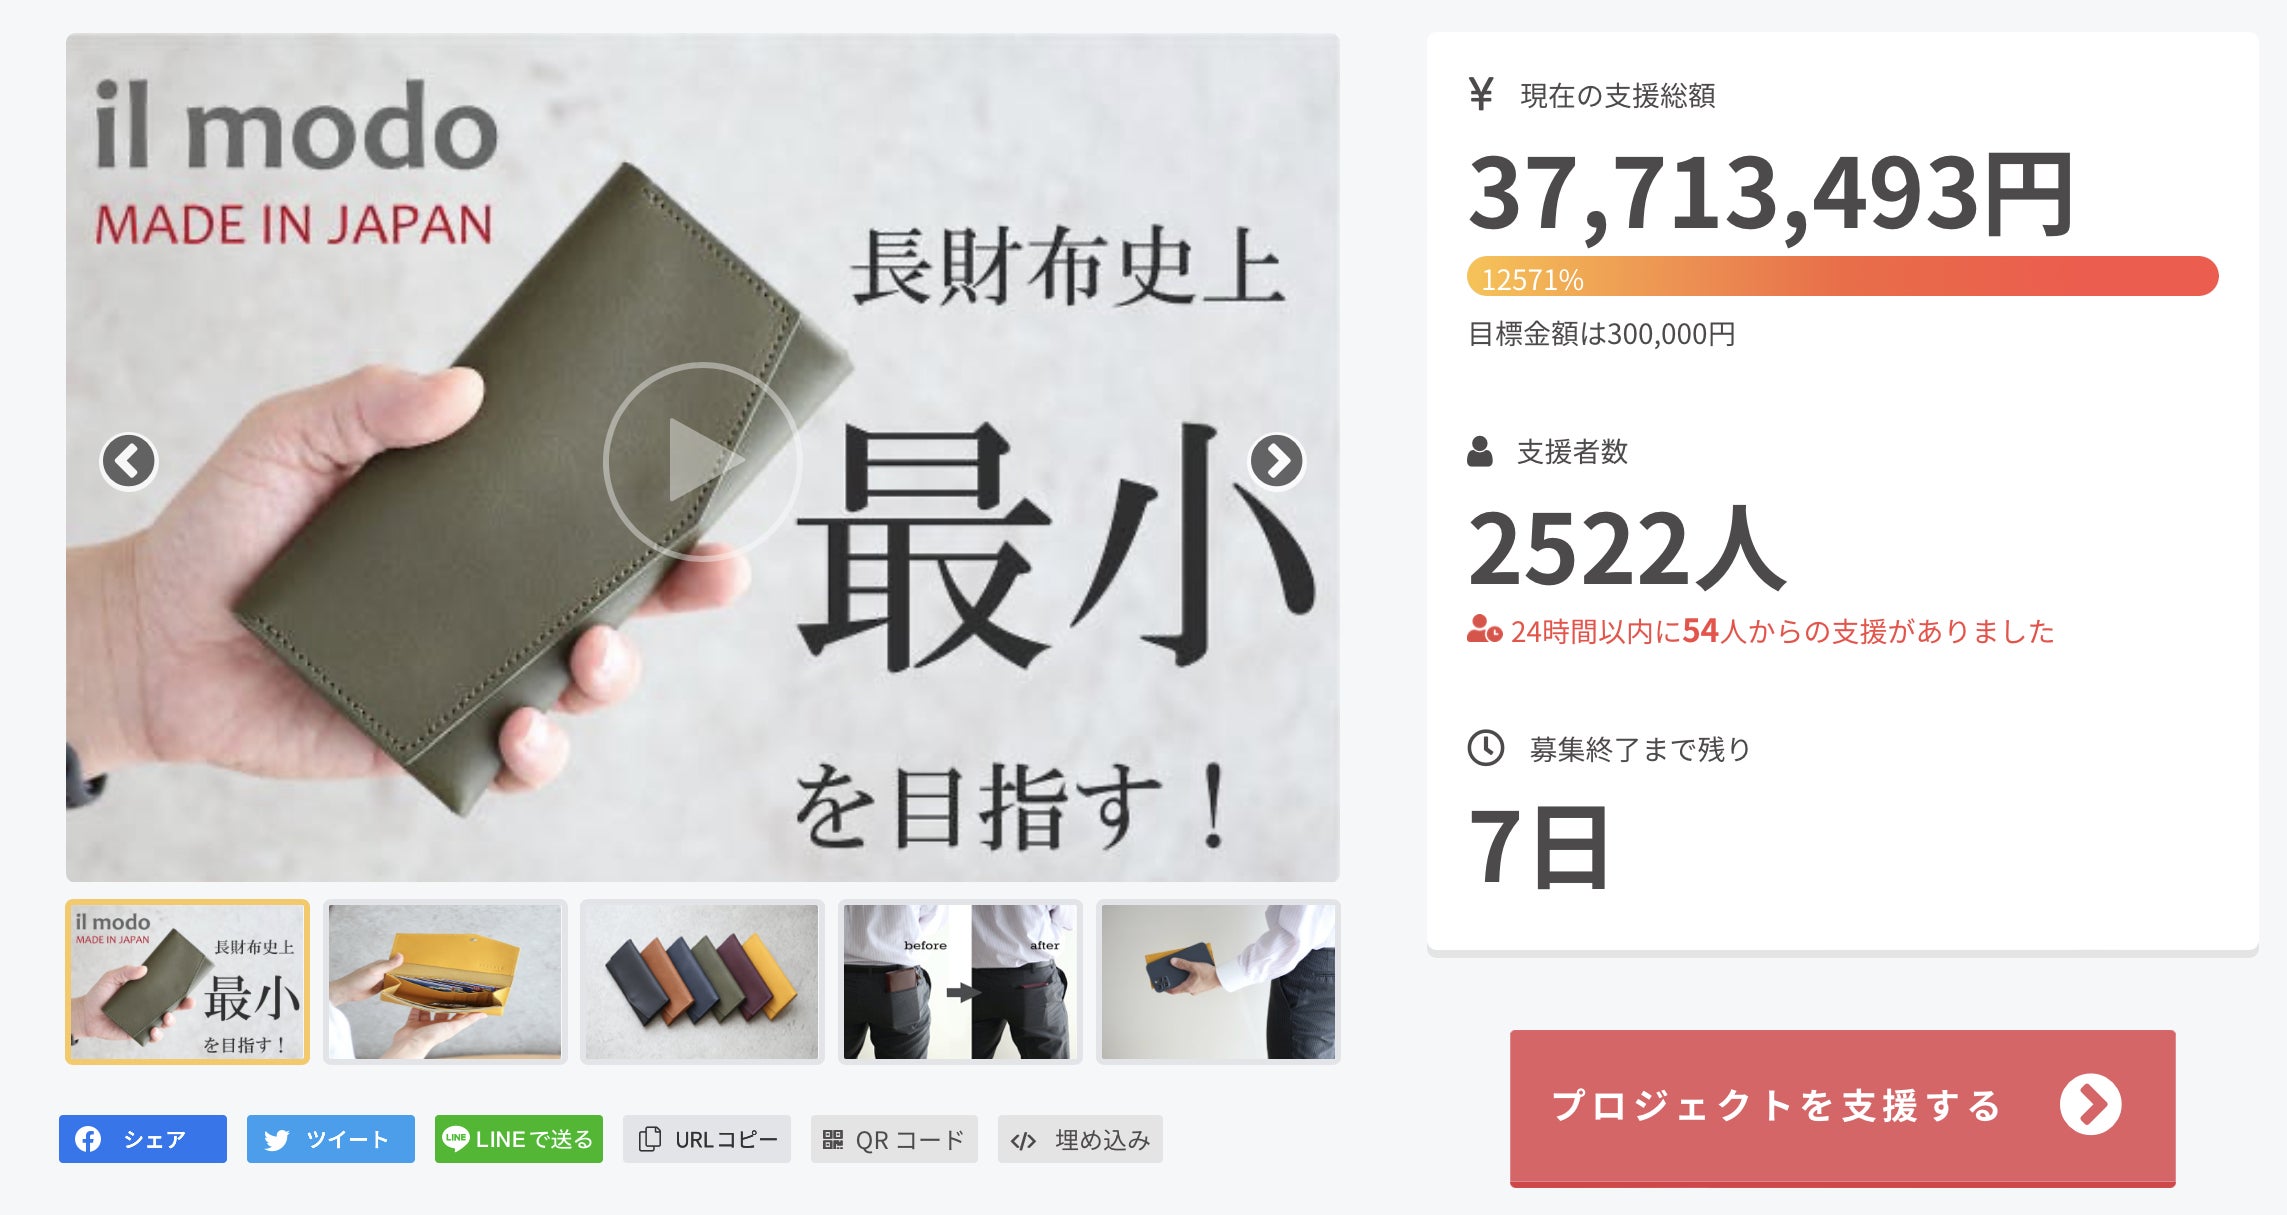Click arrow circle in 支援する button
The image size is (2287, 1215).
click(x=2090, y=1105)
